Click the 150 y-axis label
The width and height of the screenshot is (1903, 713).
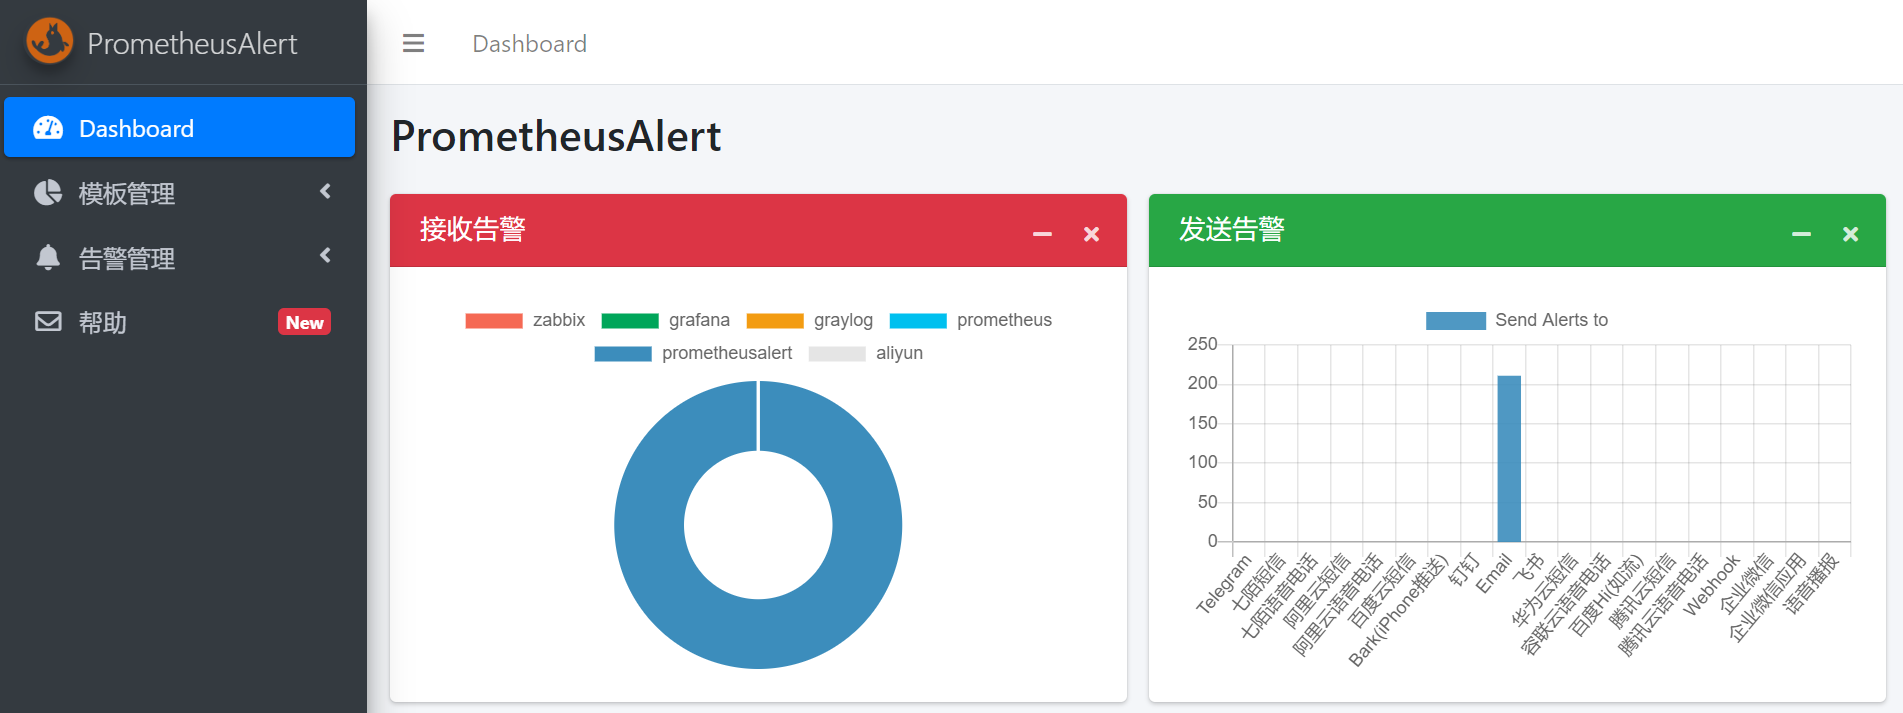1202,423
